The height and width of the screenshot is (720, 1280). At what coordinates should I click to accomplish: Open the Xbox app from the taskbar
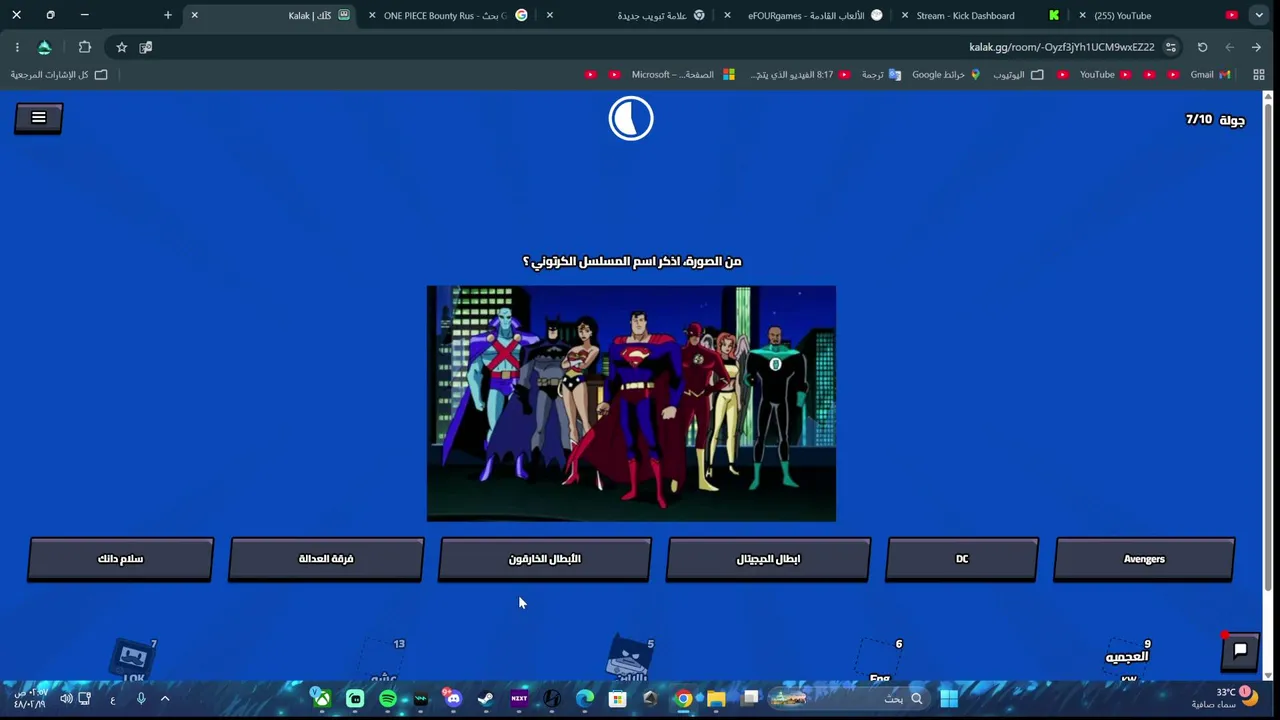[x=321, y=698]
